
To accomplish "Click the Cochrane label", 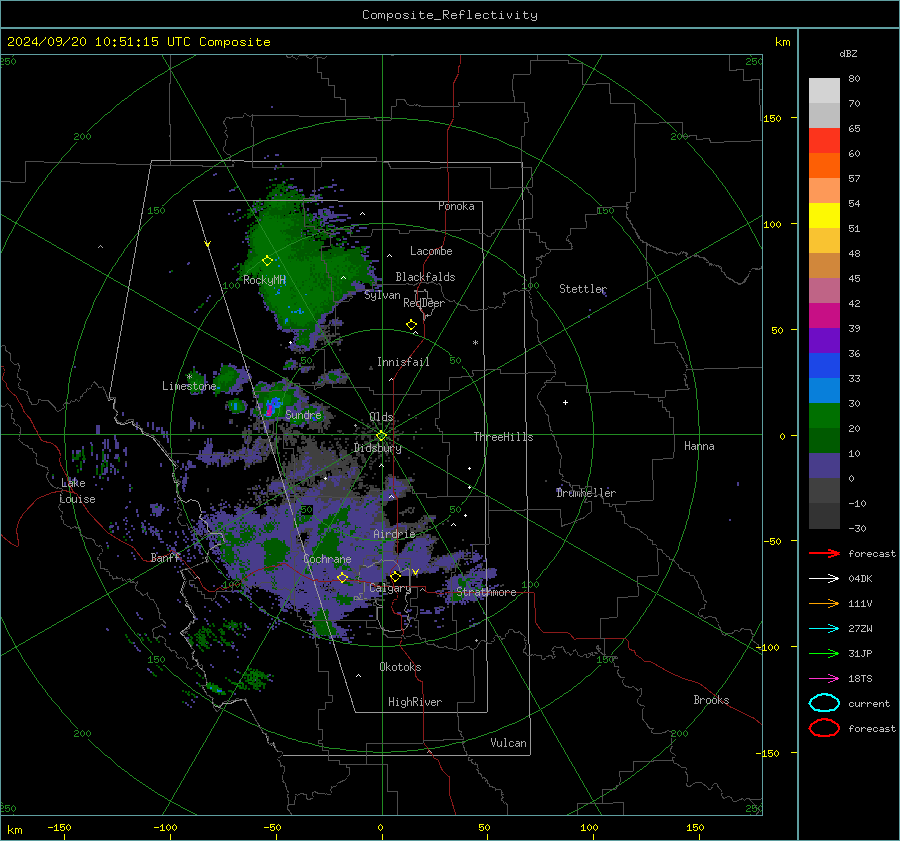I will (x=327, y=559).
